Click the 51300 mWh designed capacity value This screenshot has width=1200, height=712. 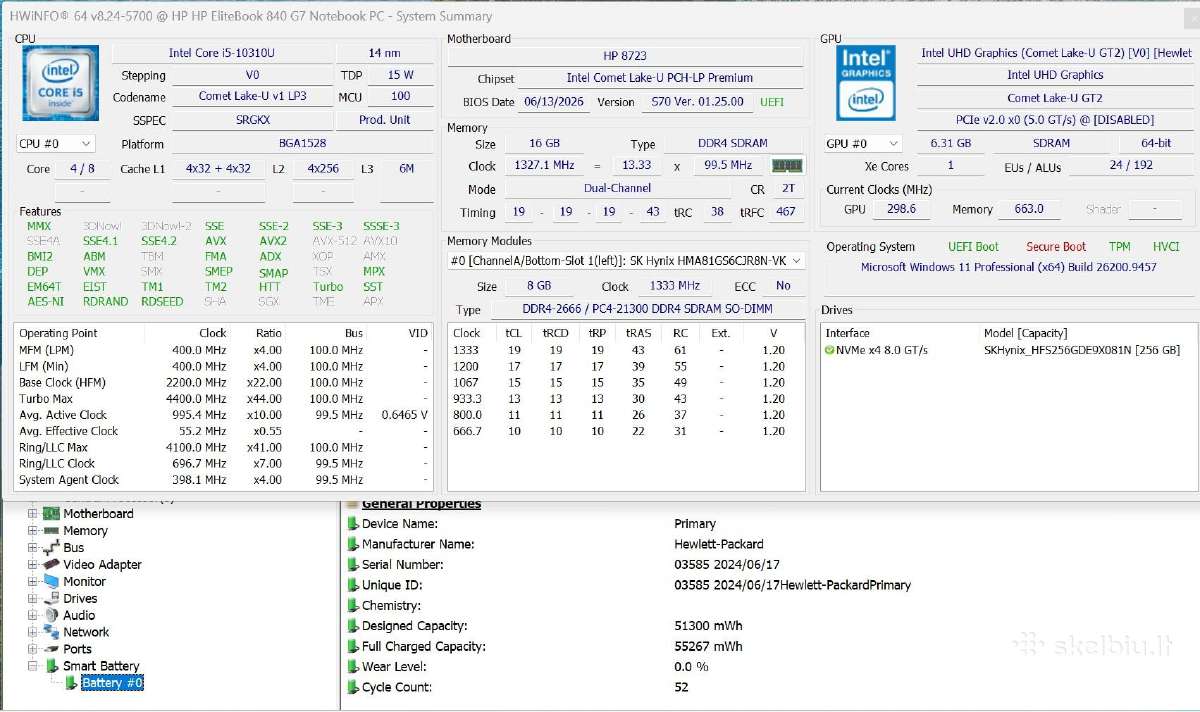coord(709,626)
